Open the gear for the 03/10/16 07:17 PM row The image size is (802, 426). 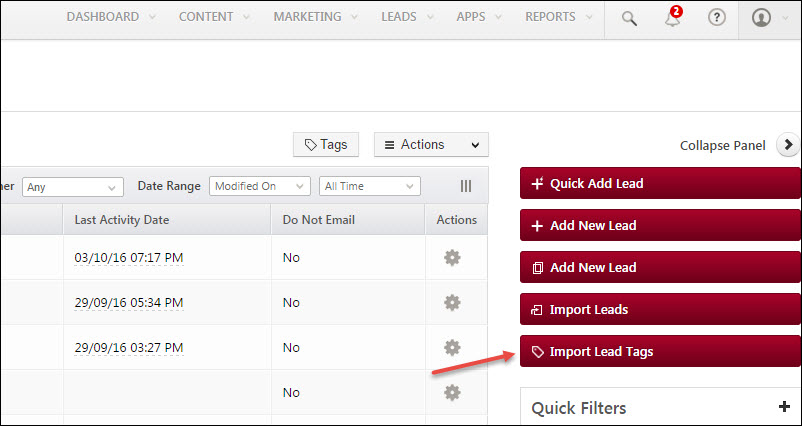452,258
